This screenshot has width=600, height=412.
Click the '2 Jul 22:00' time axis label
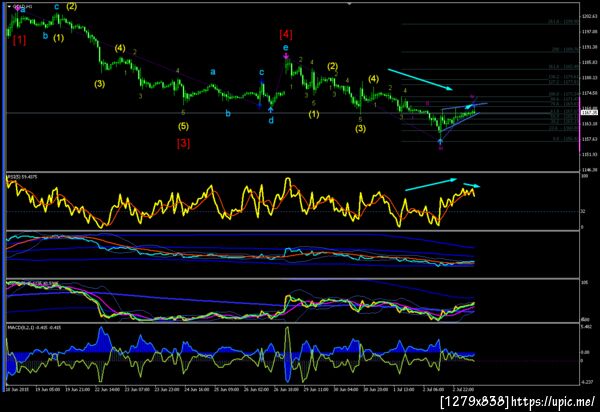pyautogui.click(x=463, y=389)
